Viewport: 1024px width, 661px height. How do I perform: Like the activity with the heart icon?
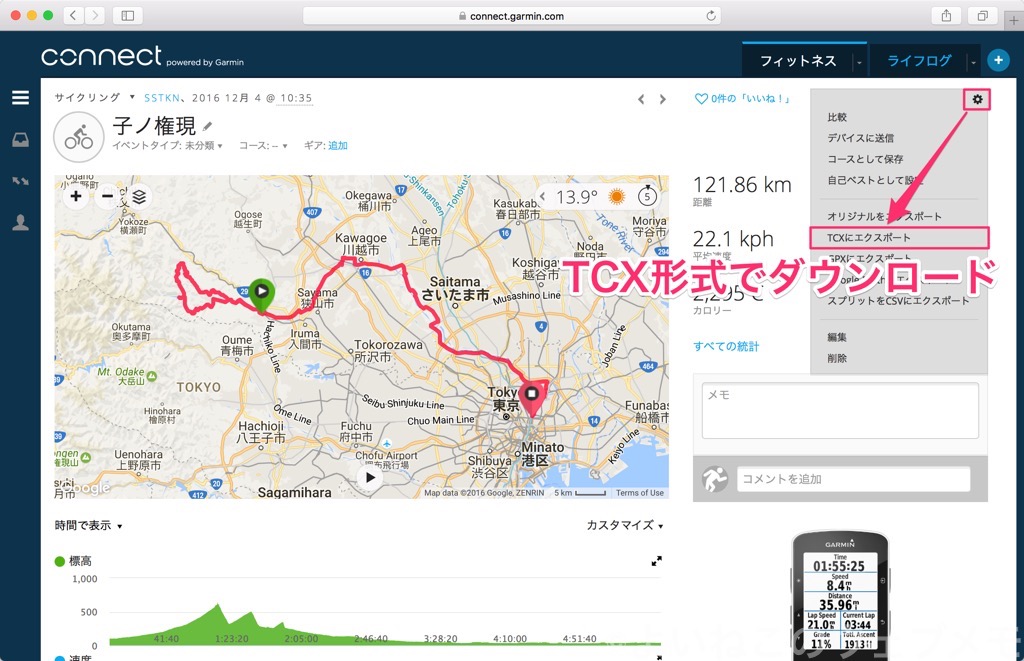point(701,99)
